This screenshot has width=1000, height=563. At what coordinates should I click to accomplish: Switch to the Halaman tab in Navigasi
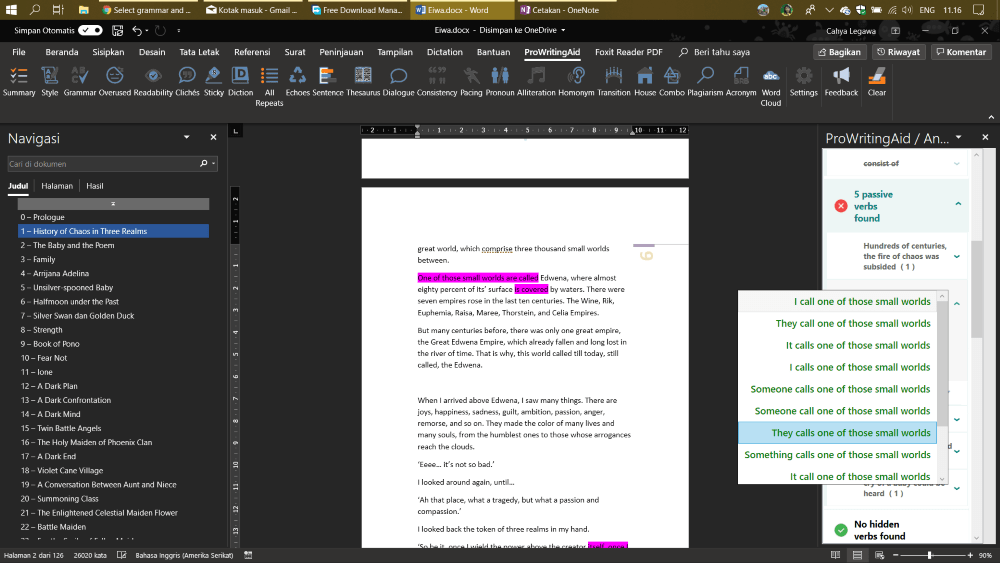[x=57, y=186]
